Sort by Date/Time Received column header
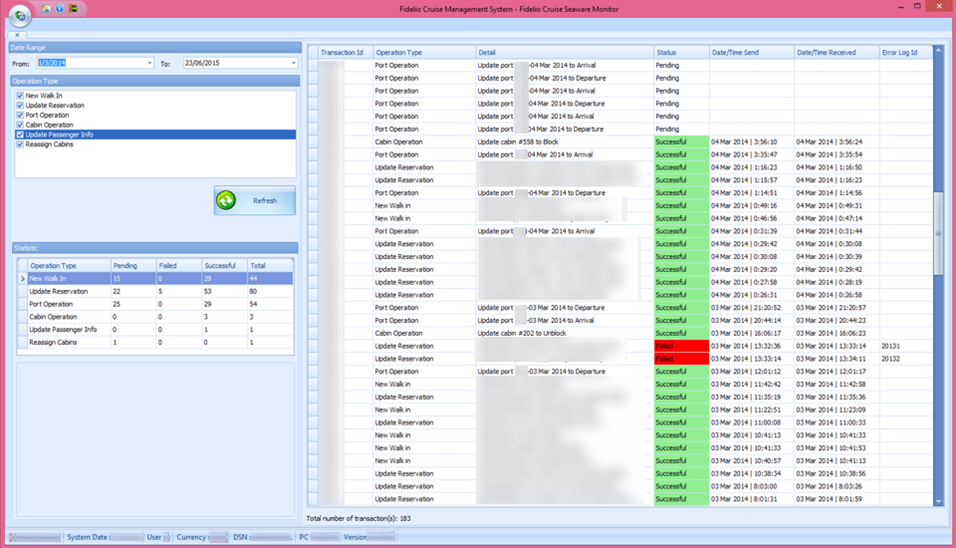Image resolution: width=956 pixels, height=548 pixels. pos(836,52)
